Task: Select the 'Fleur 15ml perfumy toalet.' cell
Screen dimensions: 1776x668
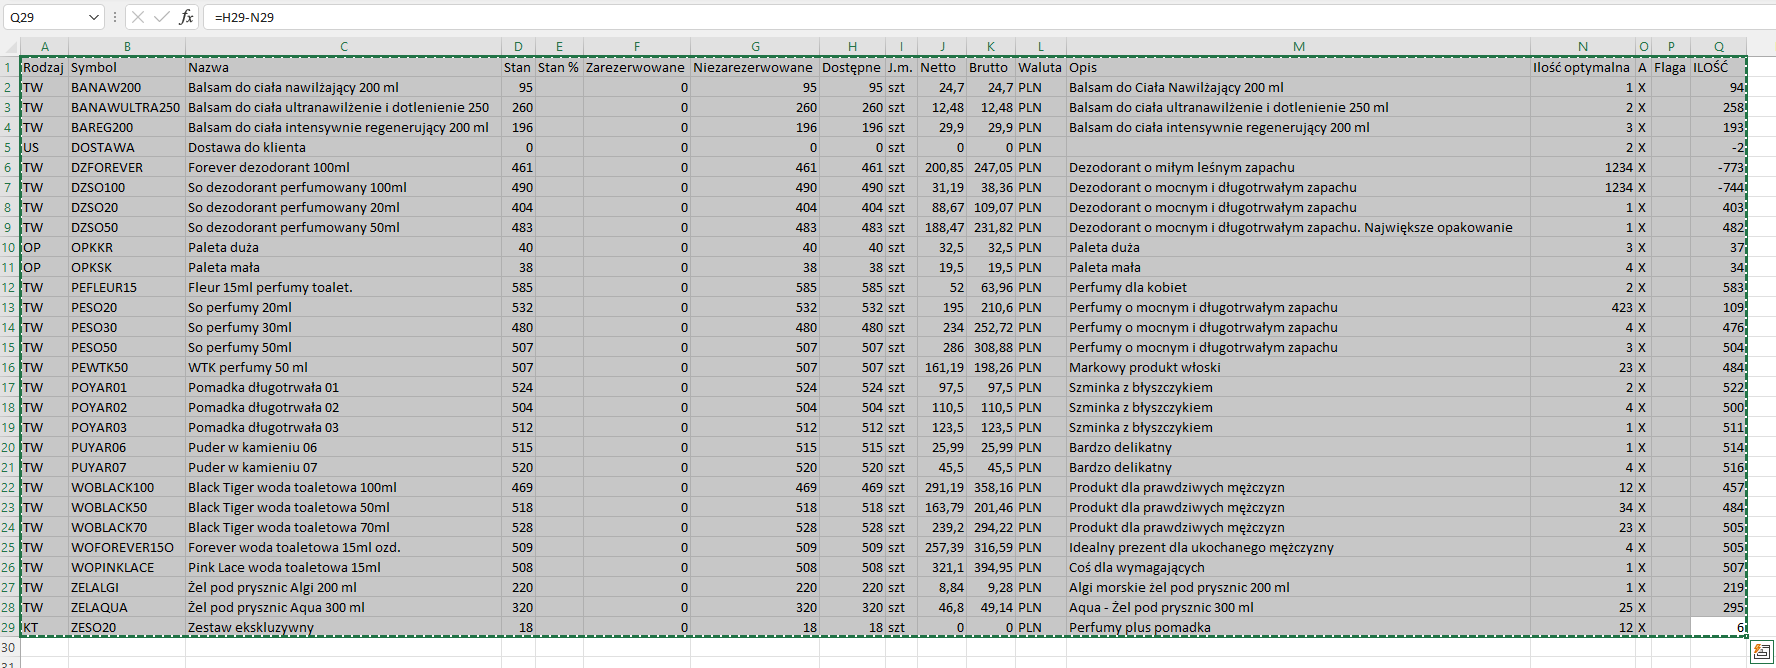Action: (344, 287)
